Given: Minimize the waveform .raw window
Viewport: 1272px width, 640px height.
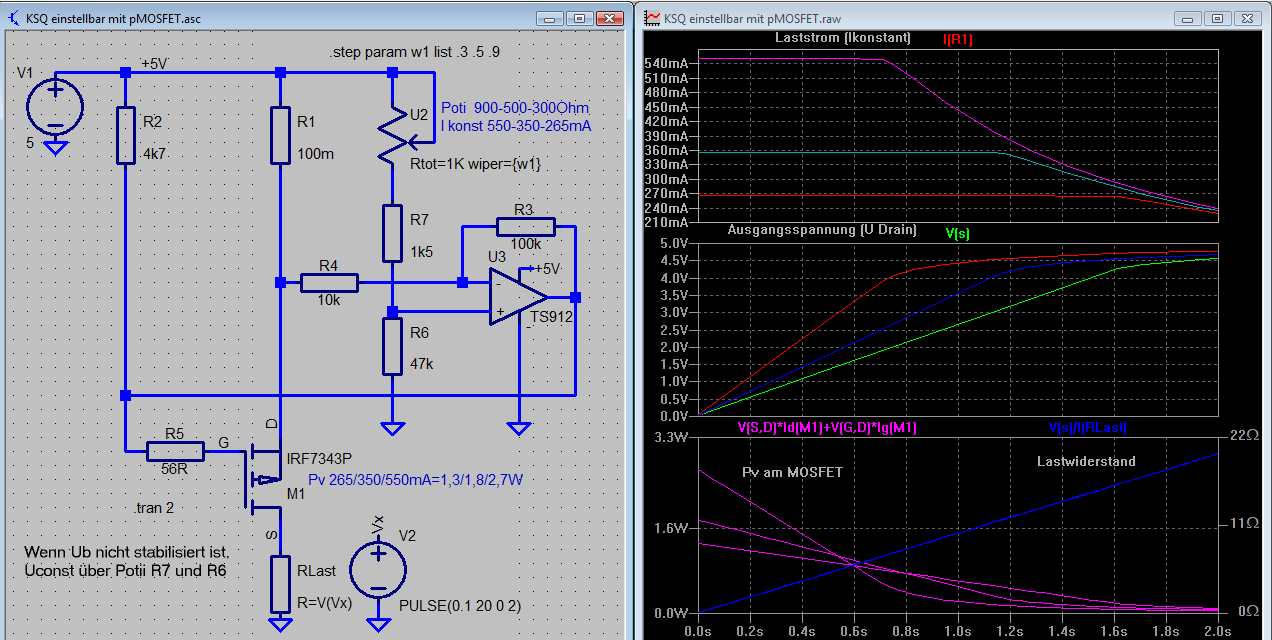Looking at the screenshot, I should [1185, 18].
